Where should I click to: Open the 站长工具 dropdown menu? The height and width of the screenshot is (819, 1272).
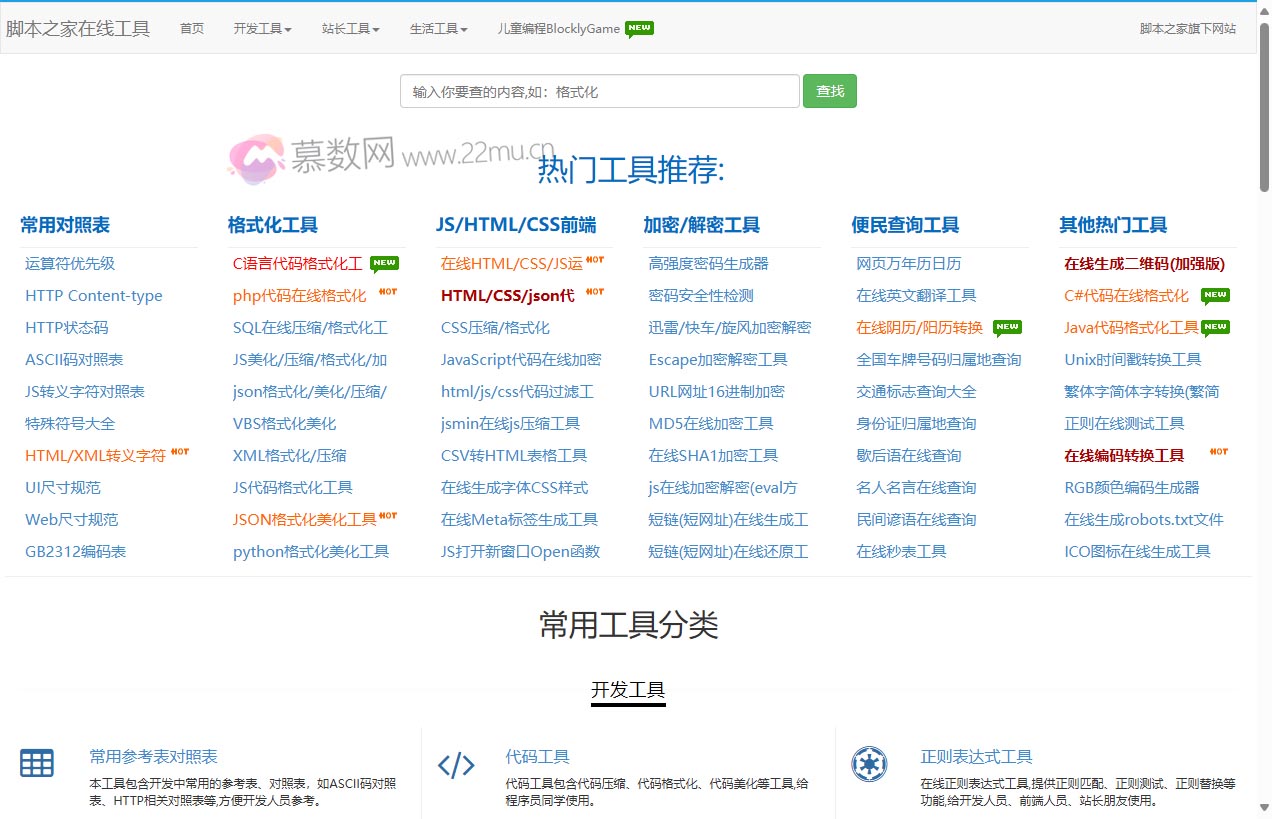(349, 29)
